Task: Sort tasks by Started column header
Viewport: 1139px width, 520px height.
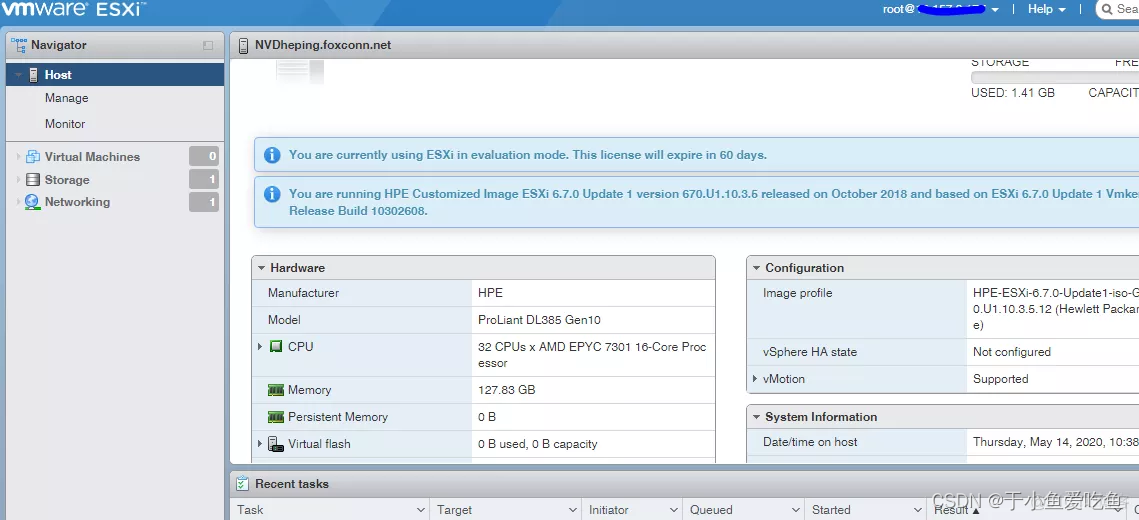Action: point(831,510)
